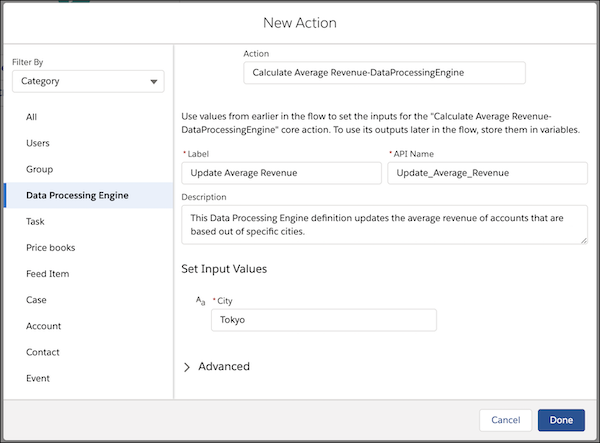Click the API Name input field

point(487,173)
